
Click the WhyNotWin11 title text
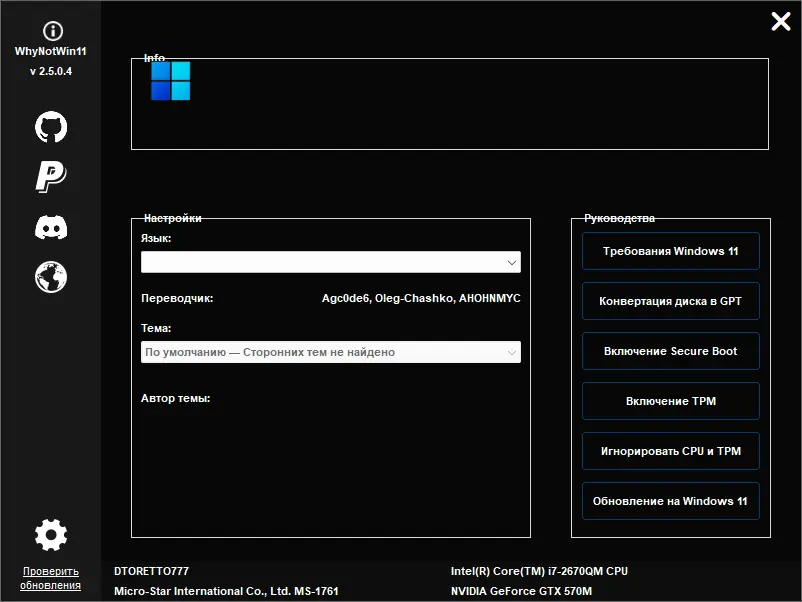click(51, 51)
